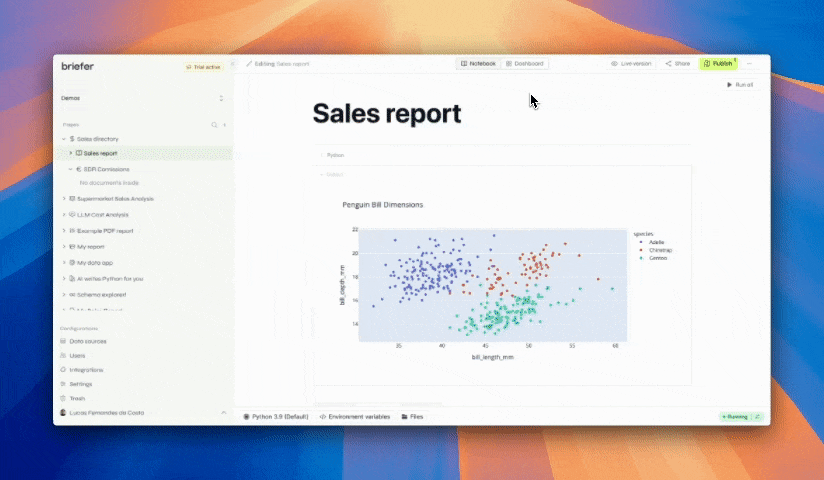Open the Trash link

[x=77, y=398]
